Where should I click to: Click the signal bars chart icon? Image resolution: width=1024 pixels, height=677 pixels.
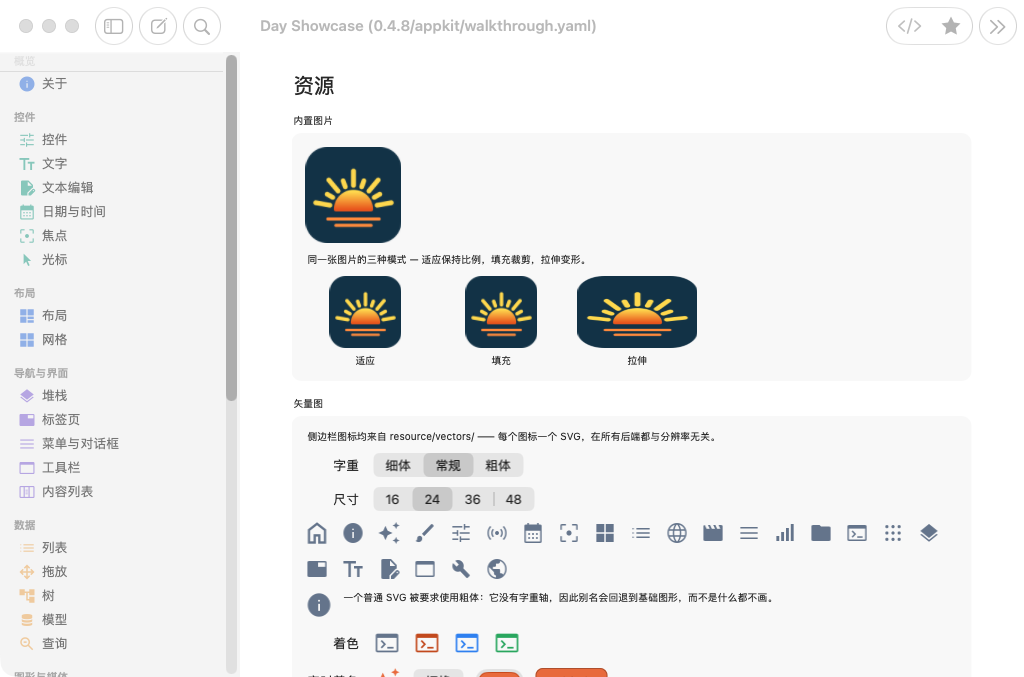(785, 533)
